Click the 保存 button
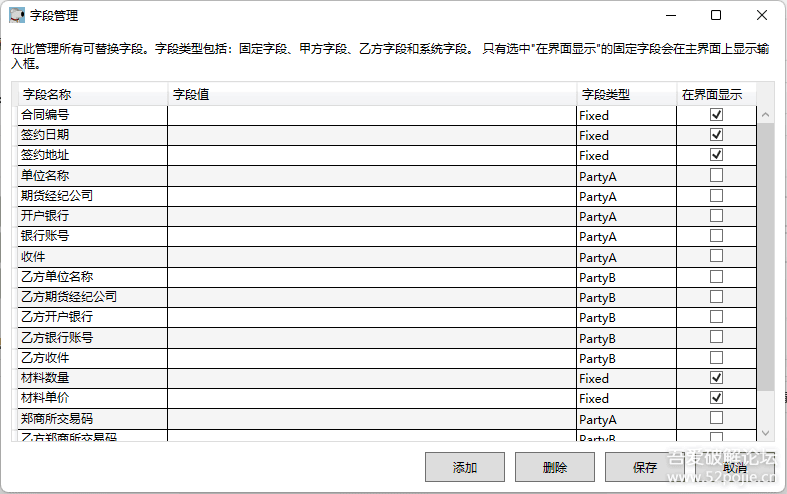 (645, 467)
